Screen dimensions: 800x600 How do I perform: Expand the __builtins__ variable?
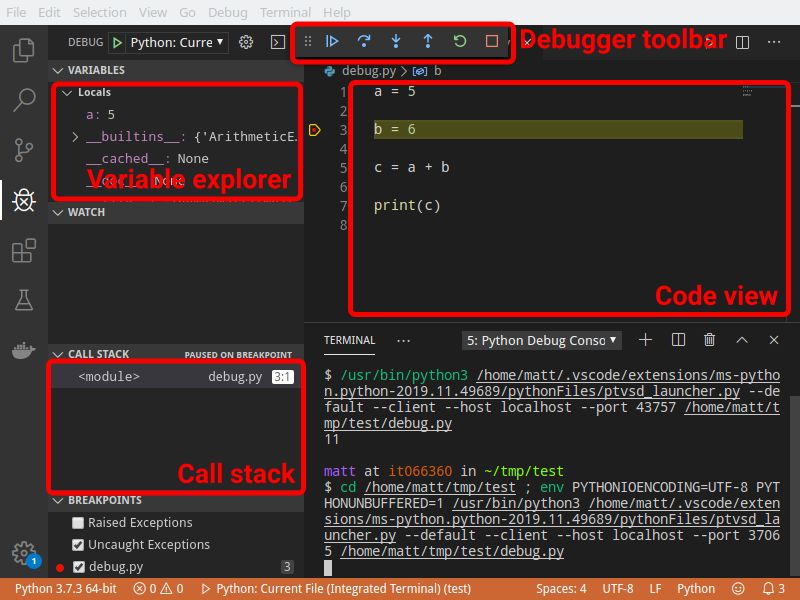tap(76, 136)
